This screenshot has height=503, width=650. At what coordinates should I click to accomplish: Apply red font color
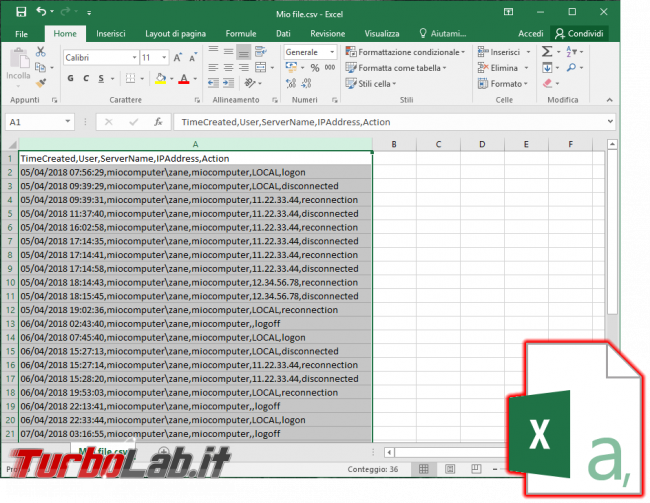click(x=184, y=78)
